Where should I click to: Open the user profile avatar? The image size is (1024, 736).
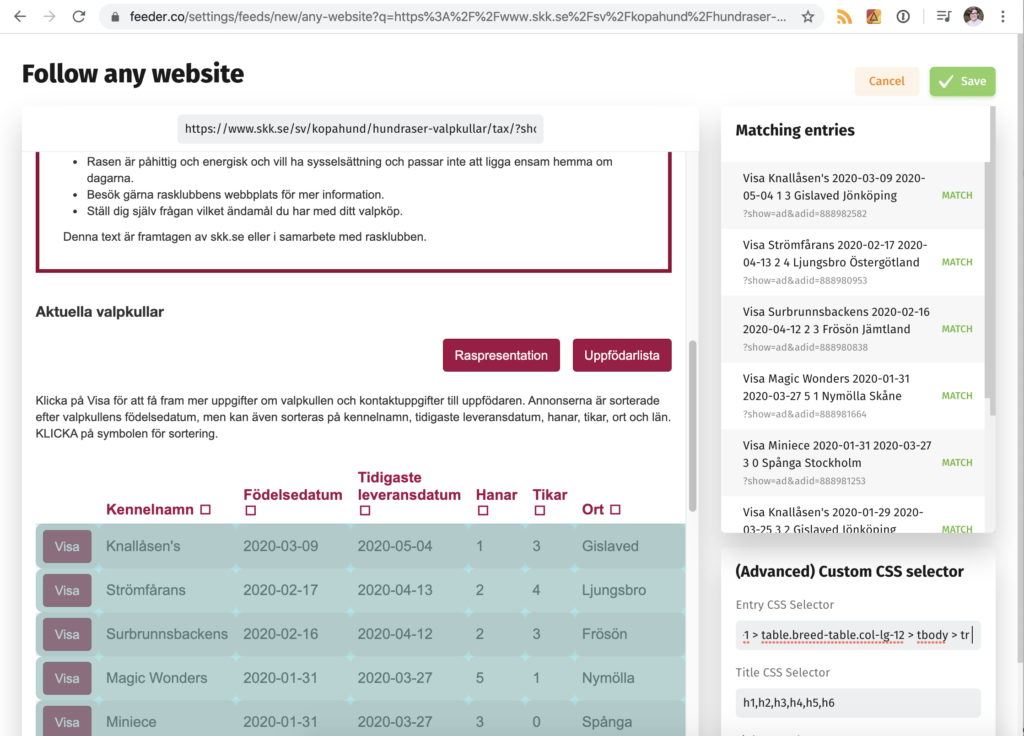point(973,17)
